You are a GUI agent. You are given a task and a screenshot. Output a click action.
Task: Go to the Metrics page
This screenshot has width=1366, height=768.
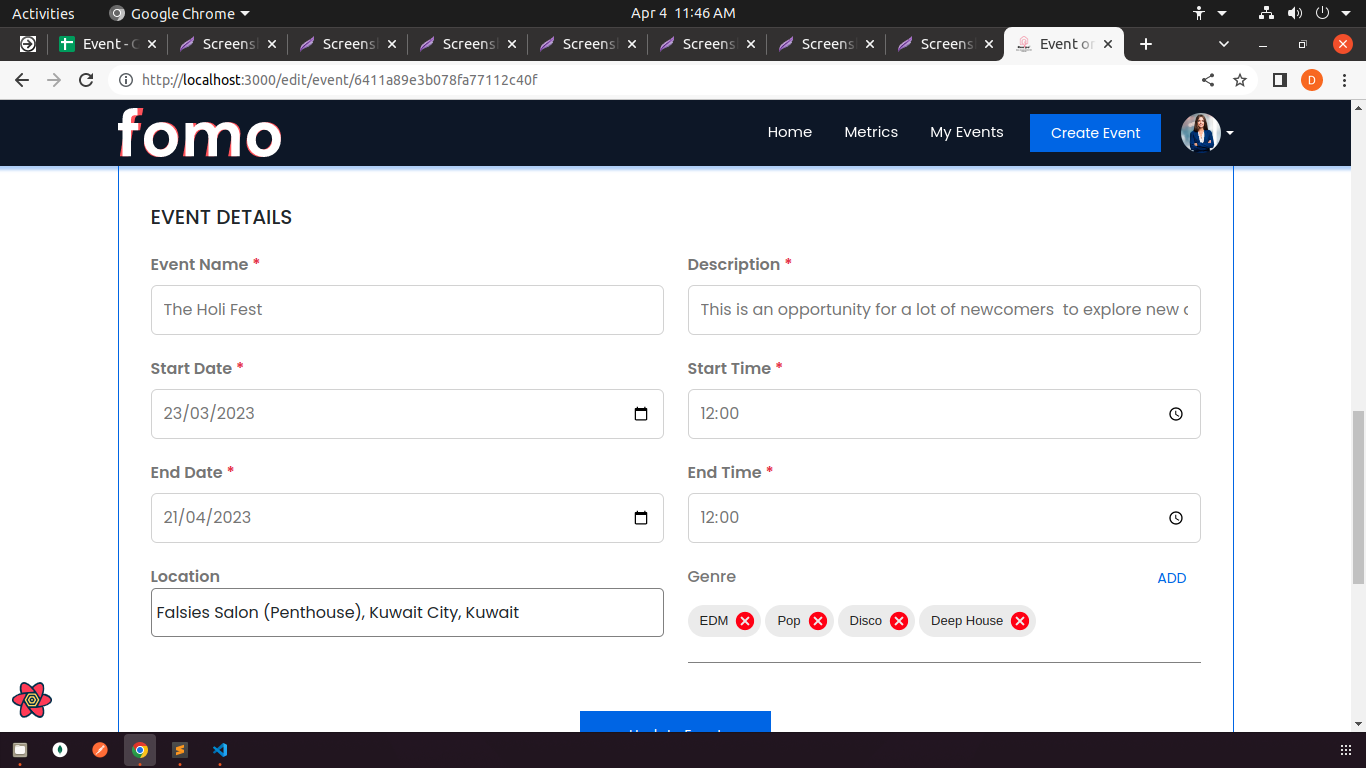[x=871, y=132]
